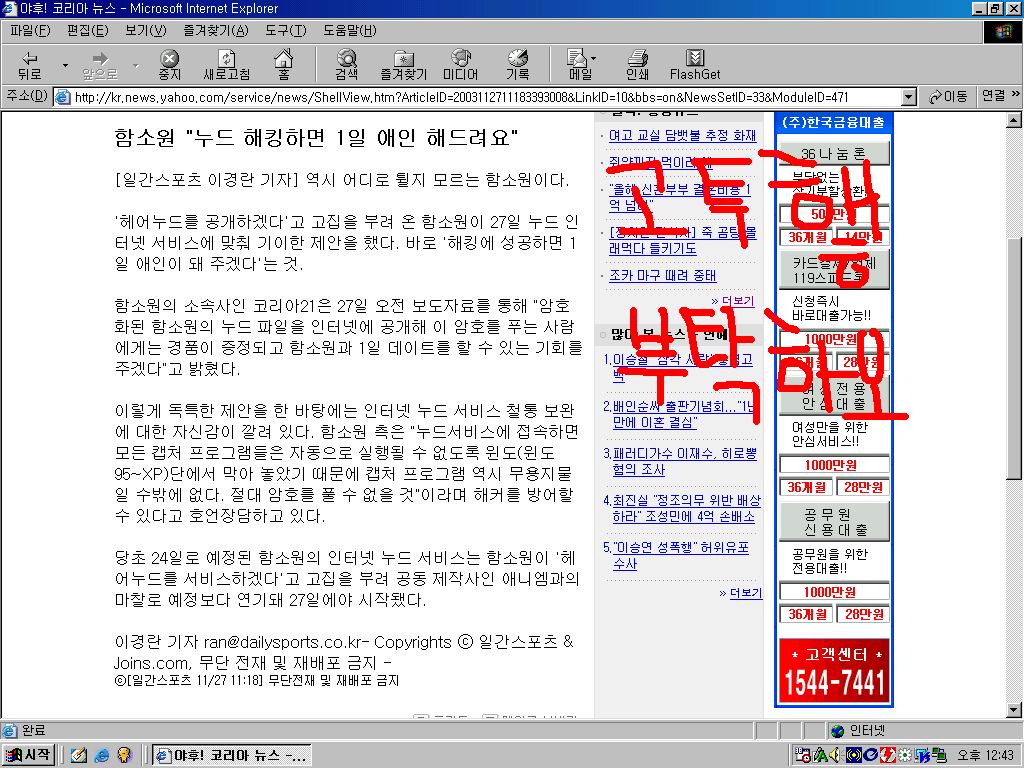Go back with the 뒤로 arrow icon

[x=29, y=58]
